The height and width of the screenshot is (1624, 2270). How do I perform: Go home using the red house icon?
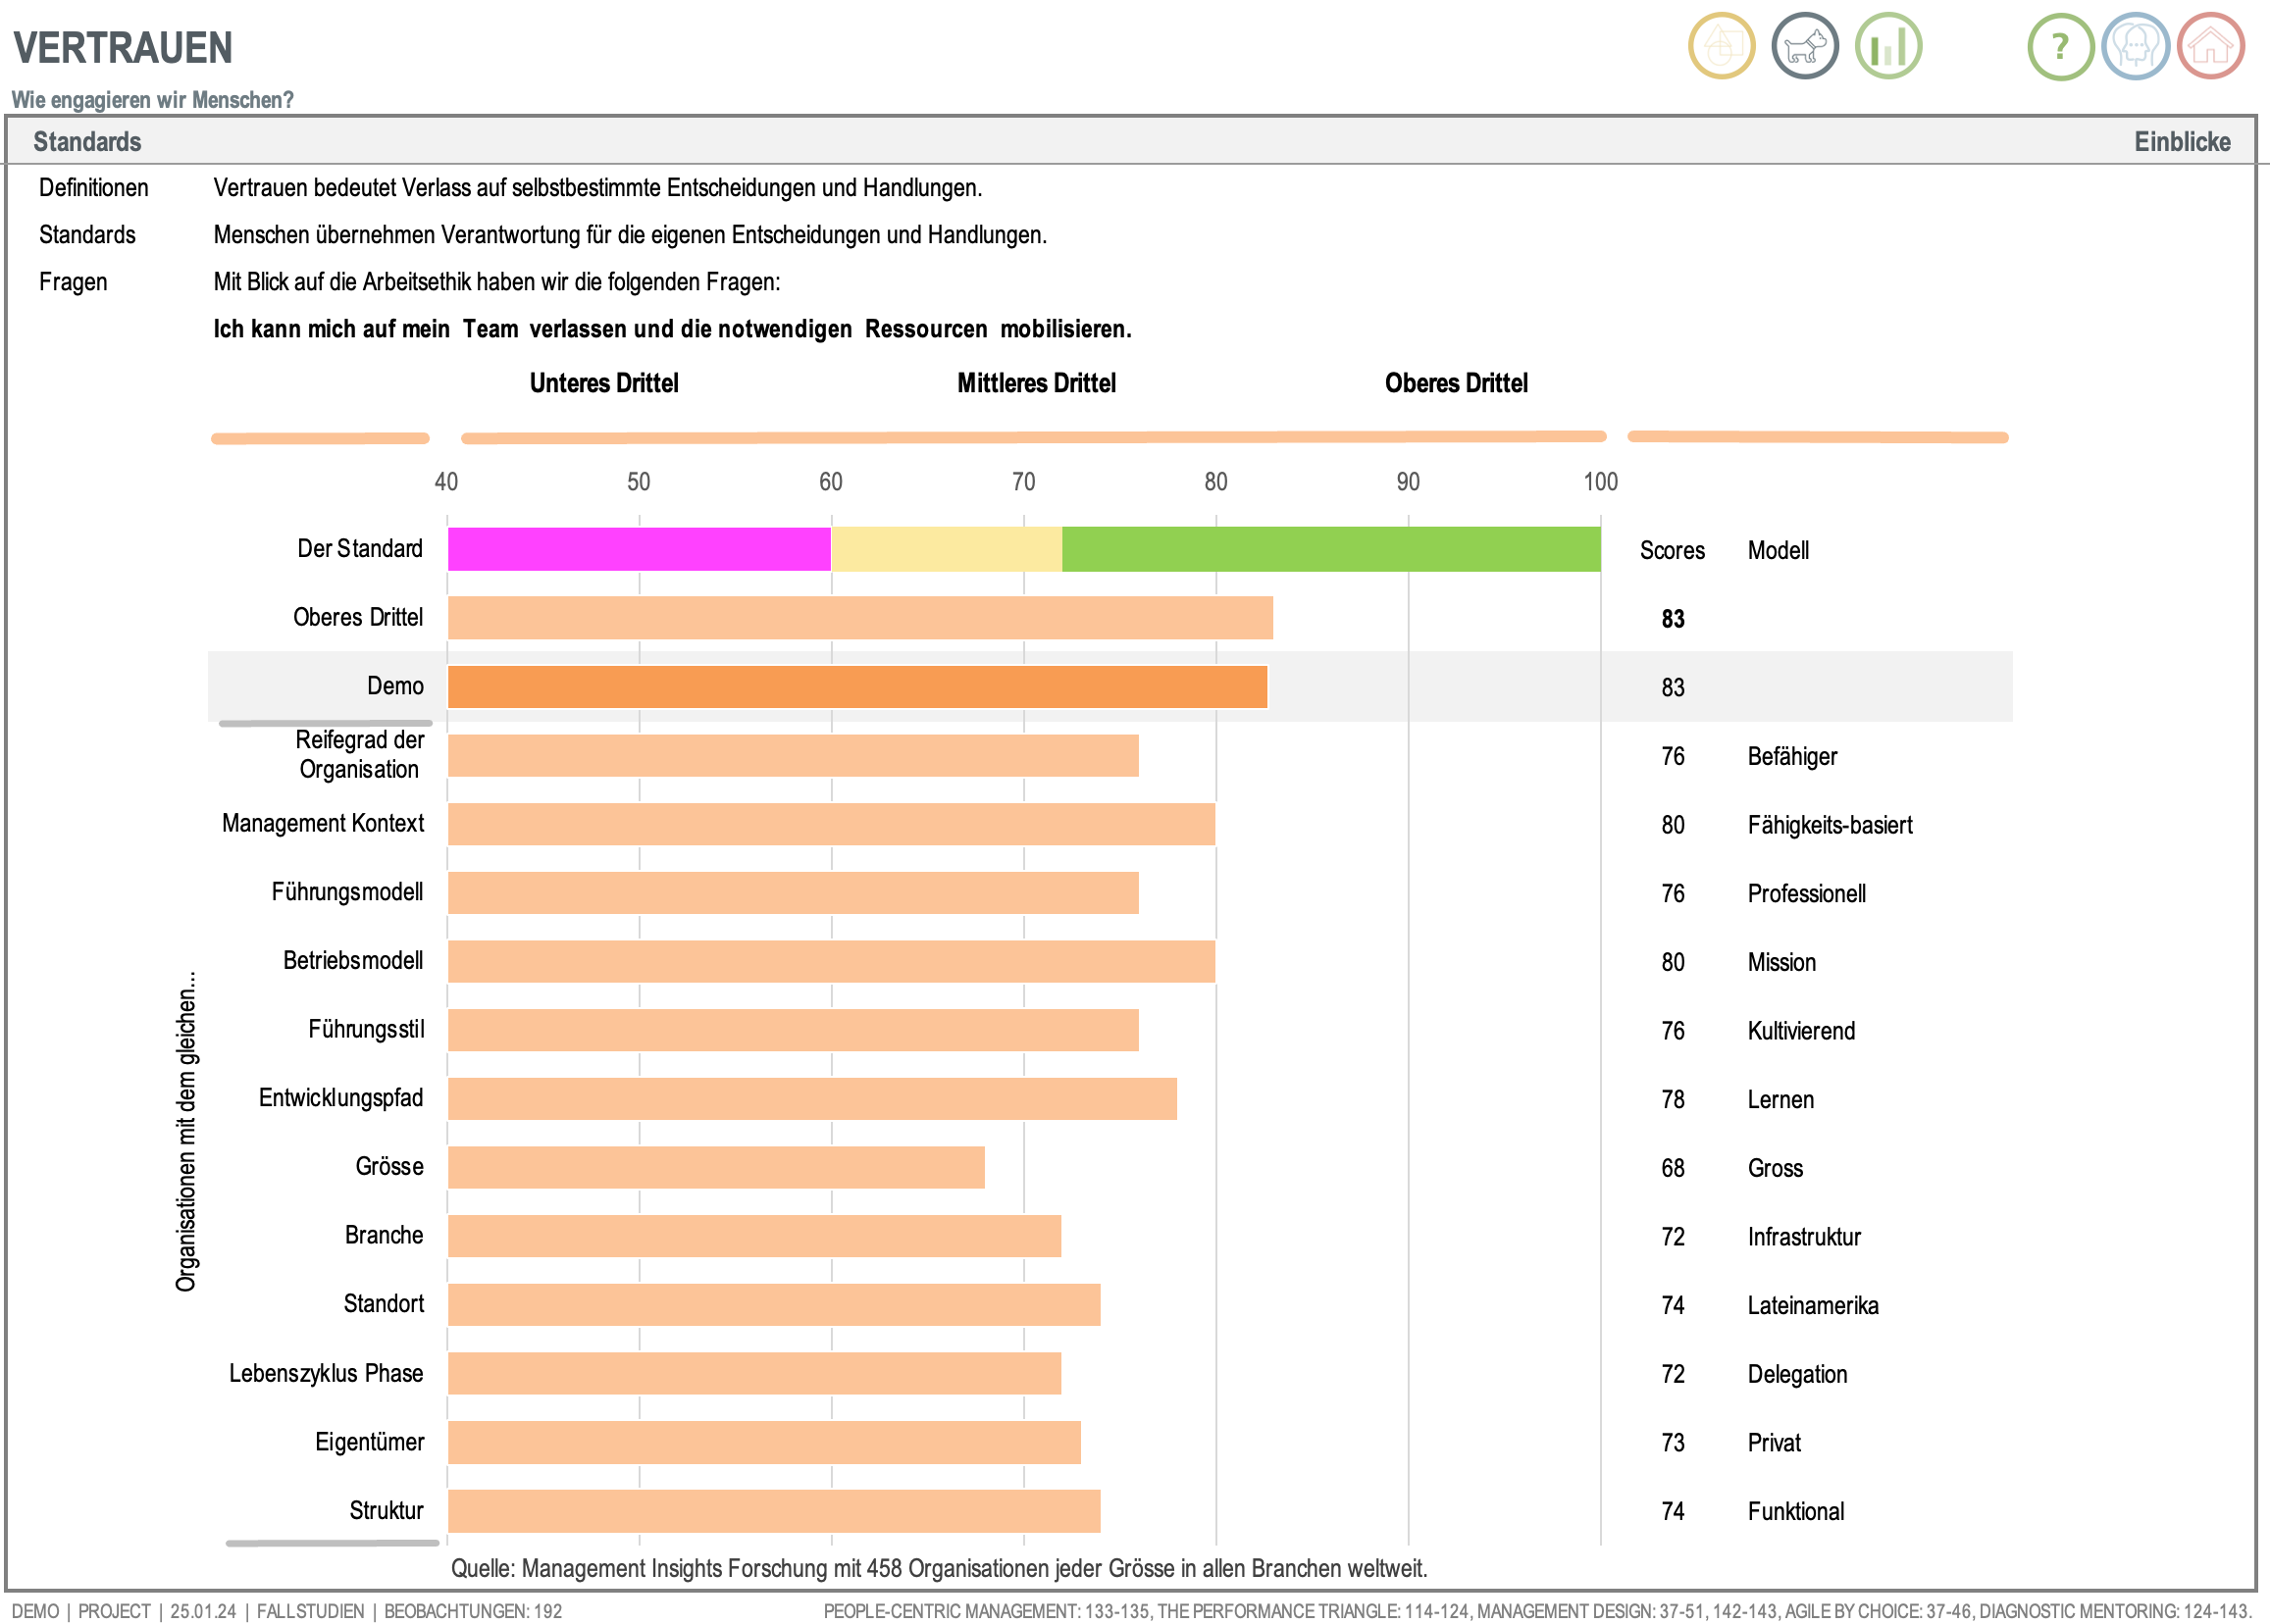pyautogui.click(x=2211, y=46)
